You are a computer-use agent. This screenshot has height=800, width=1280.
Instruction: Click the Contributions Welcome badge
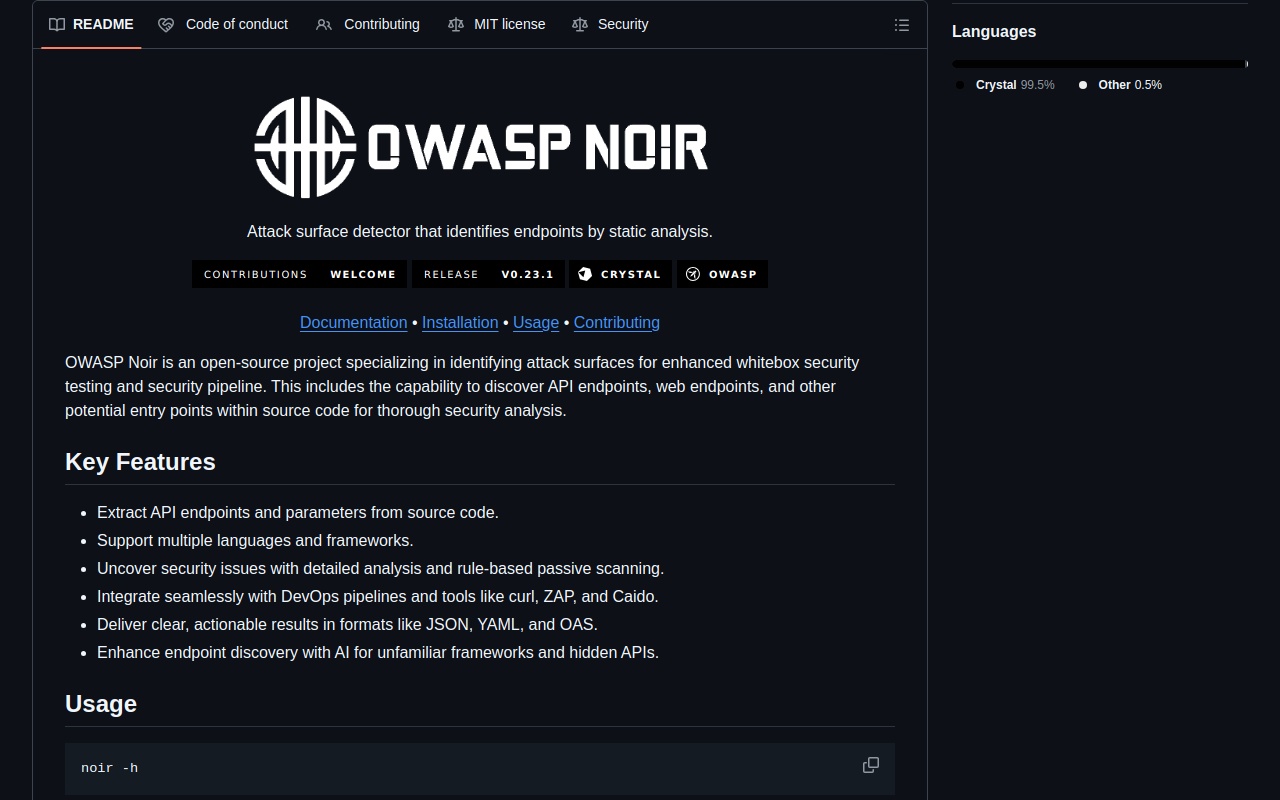[x=299, y=274]
